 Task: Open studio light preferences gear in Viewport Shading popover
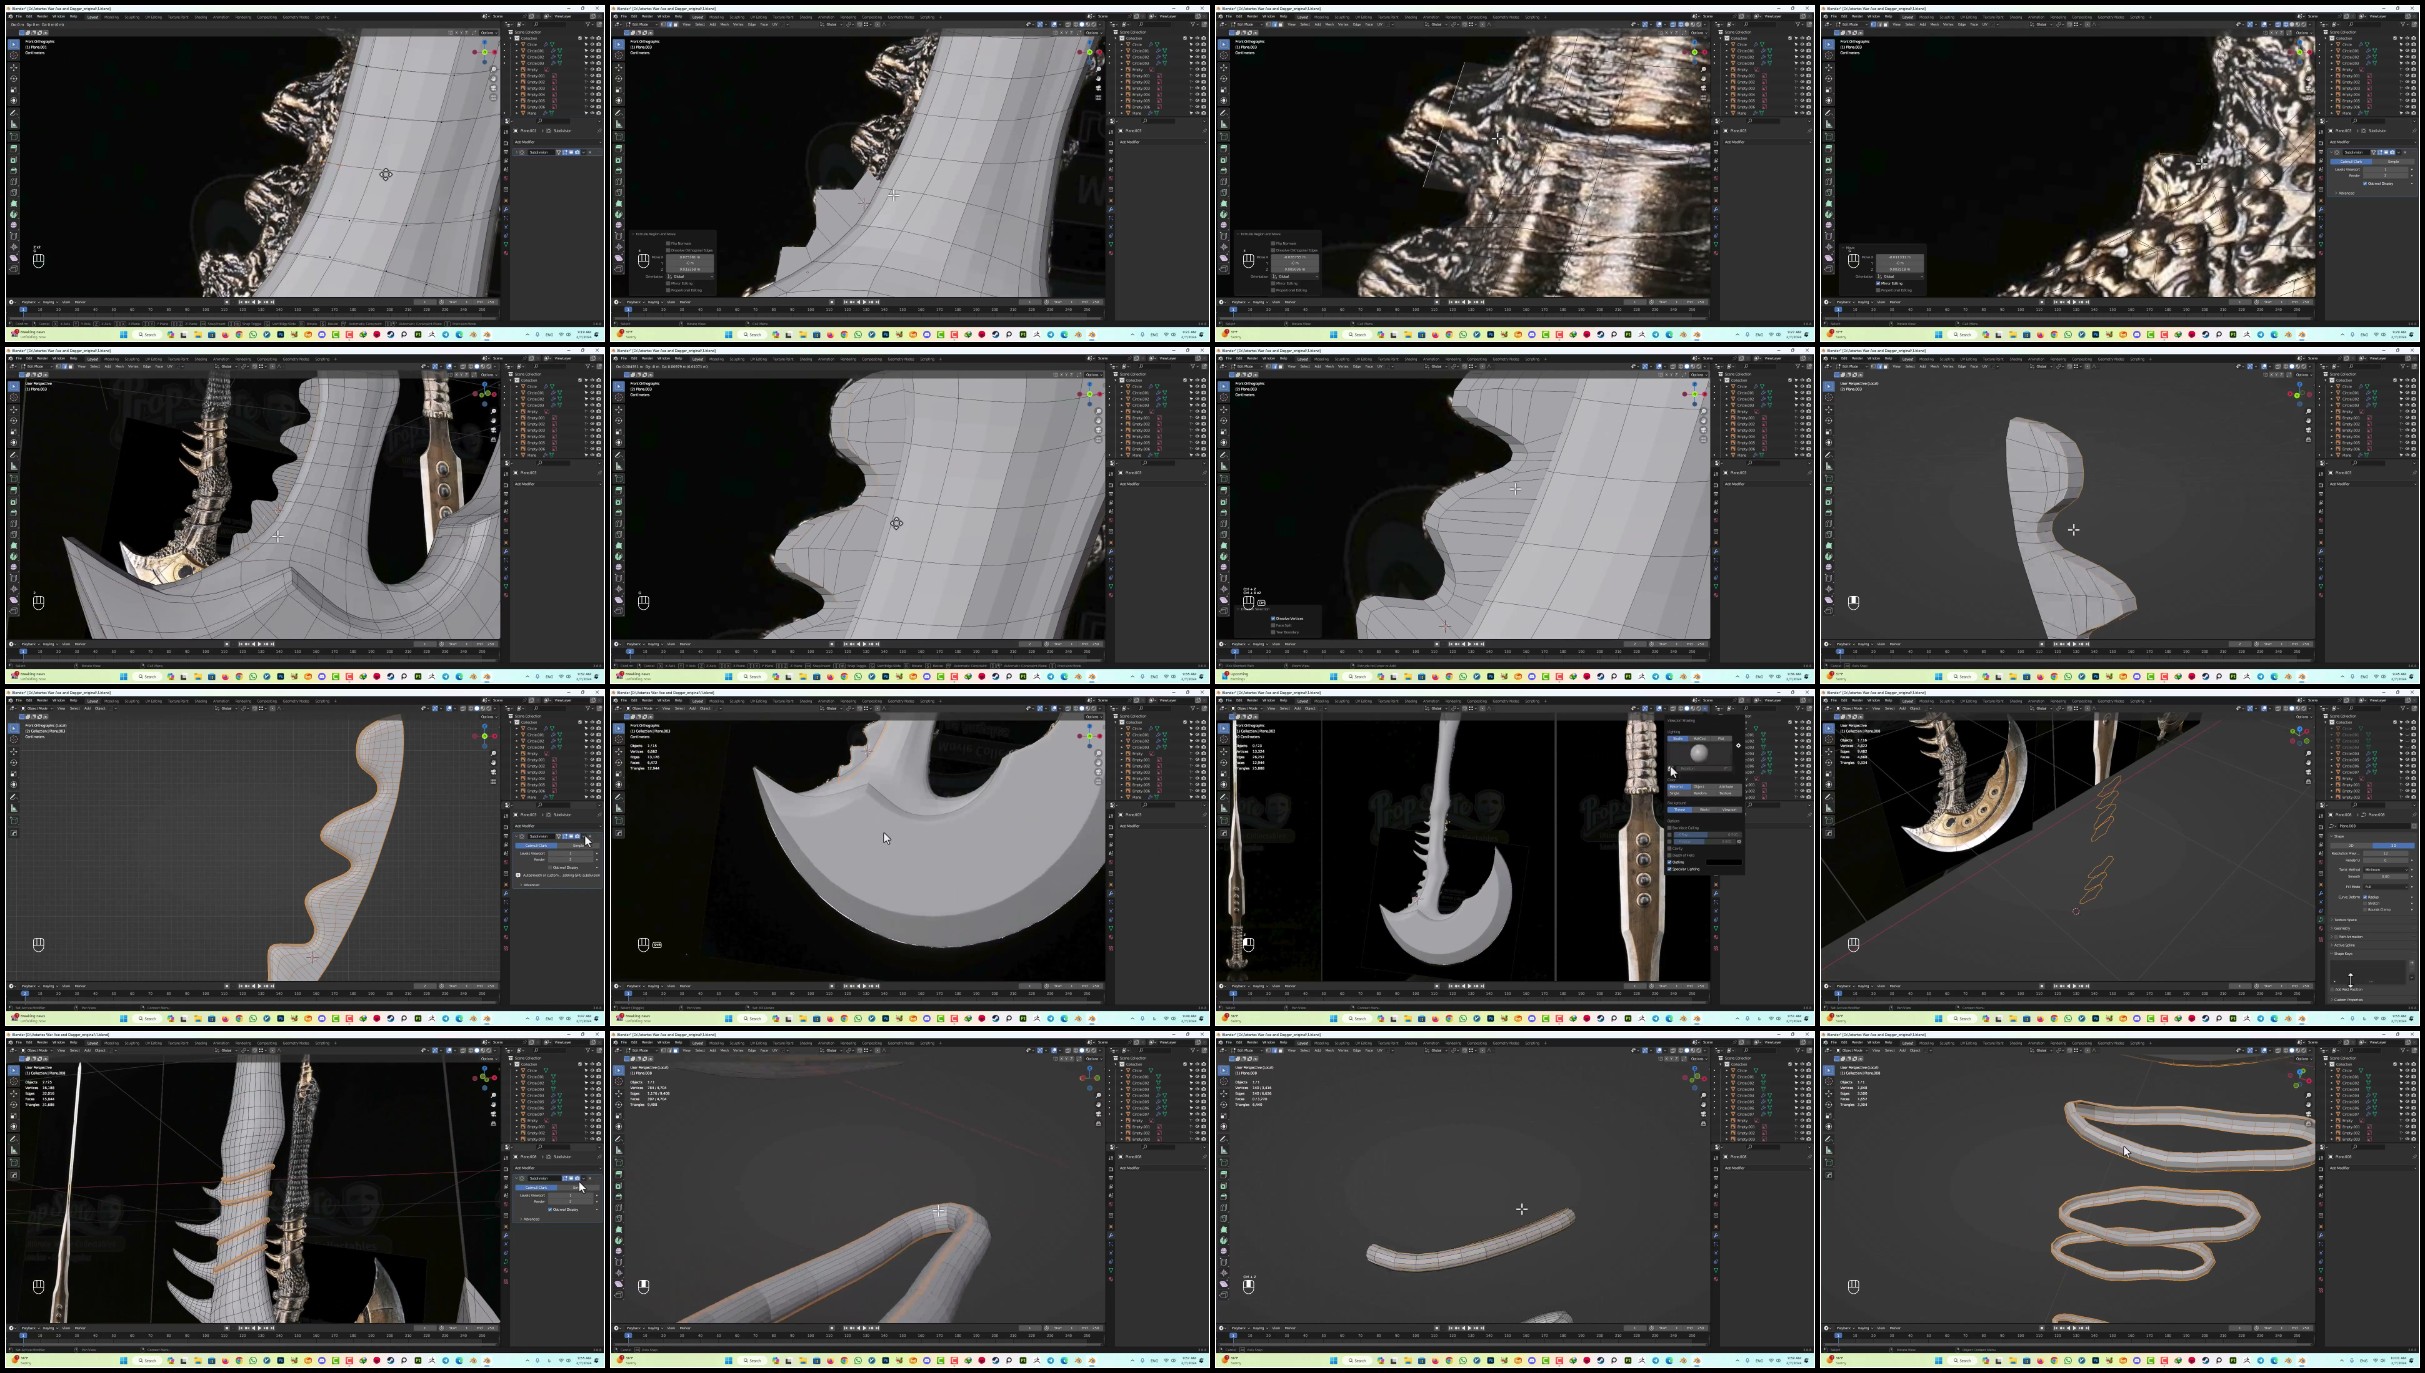pyautogui.click(x=1739, y=746)
